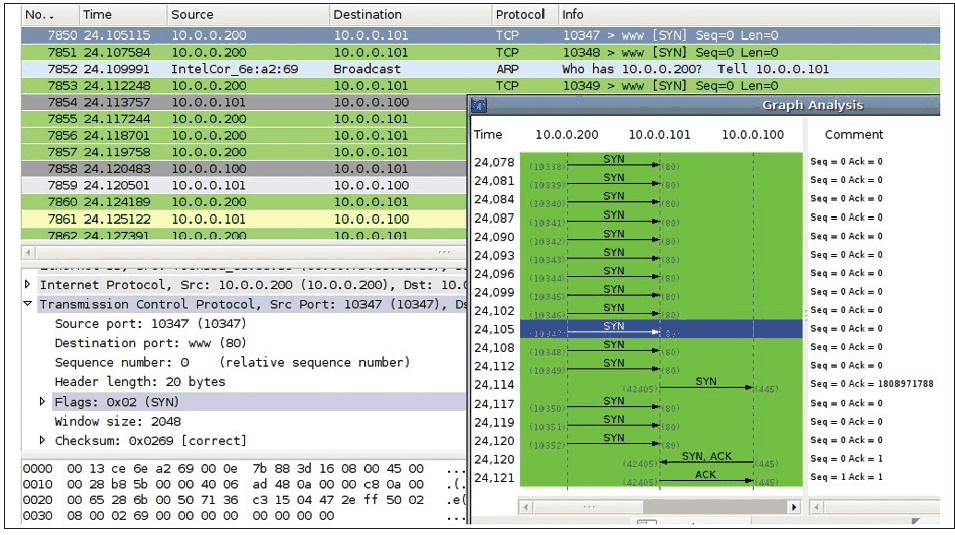The width and height of the screenshot is (955, 535).
Task: Click the Comment column header
Action: tap(854, 135)
